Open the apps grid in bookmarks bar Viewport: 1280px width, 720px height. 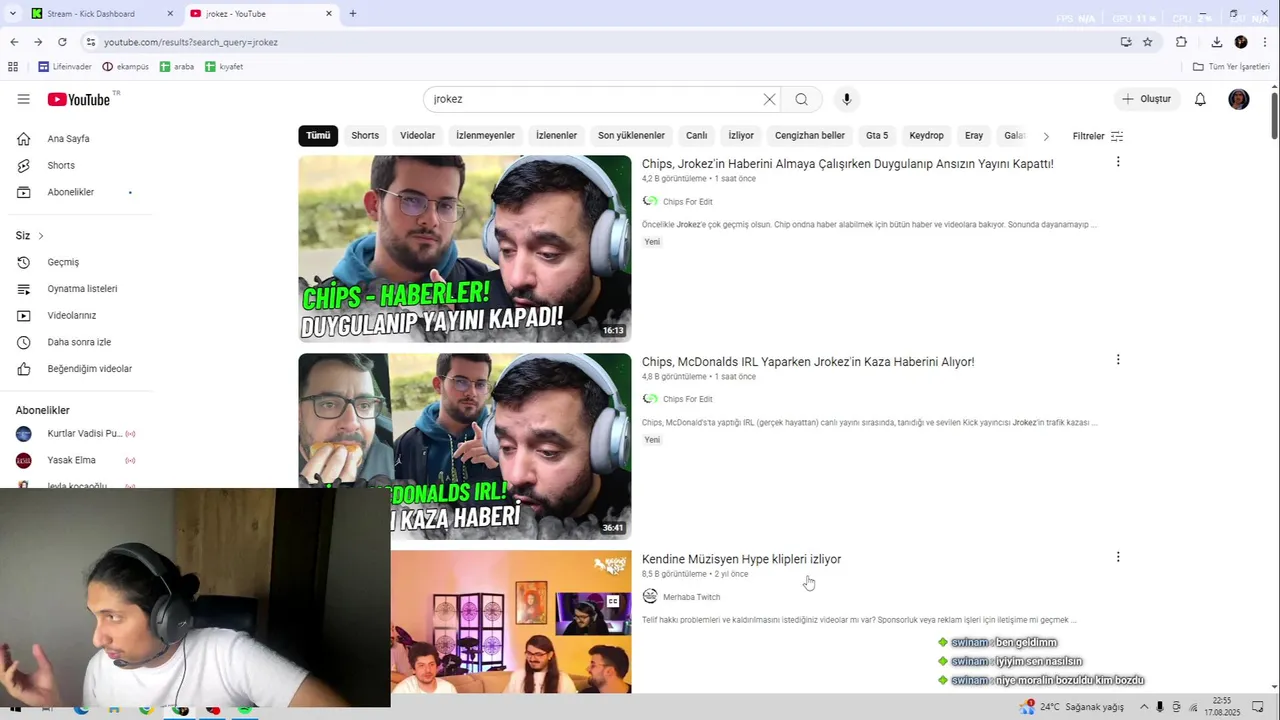[x=13, y=67]
